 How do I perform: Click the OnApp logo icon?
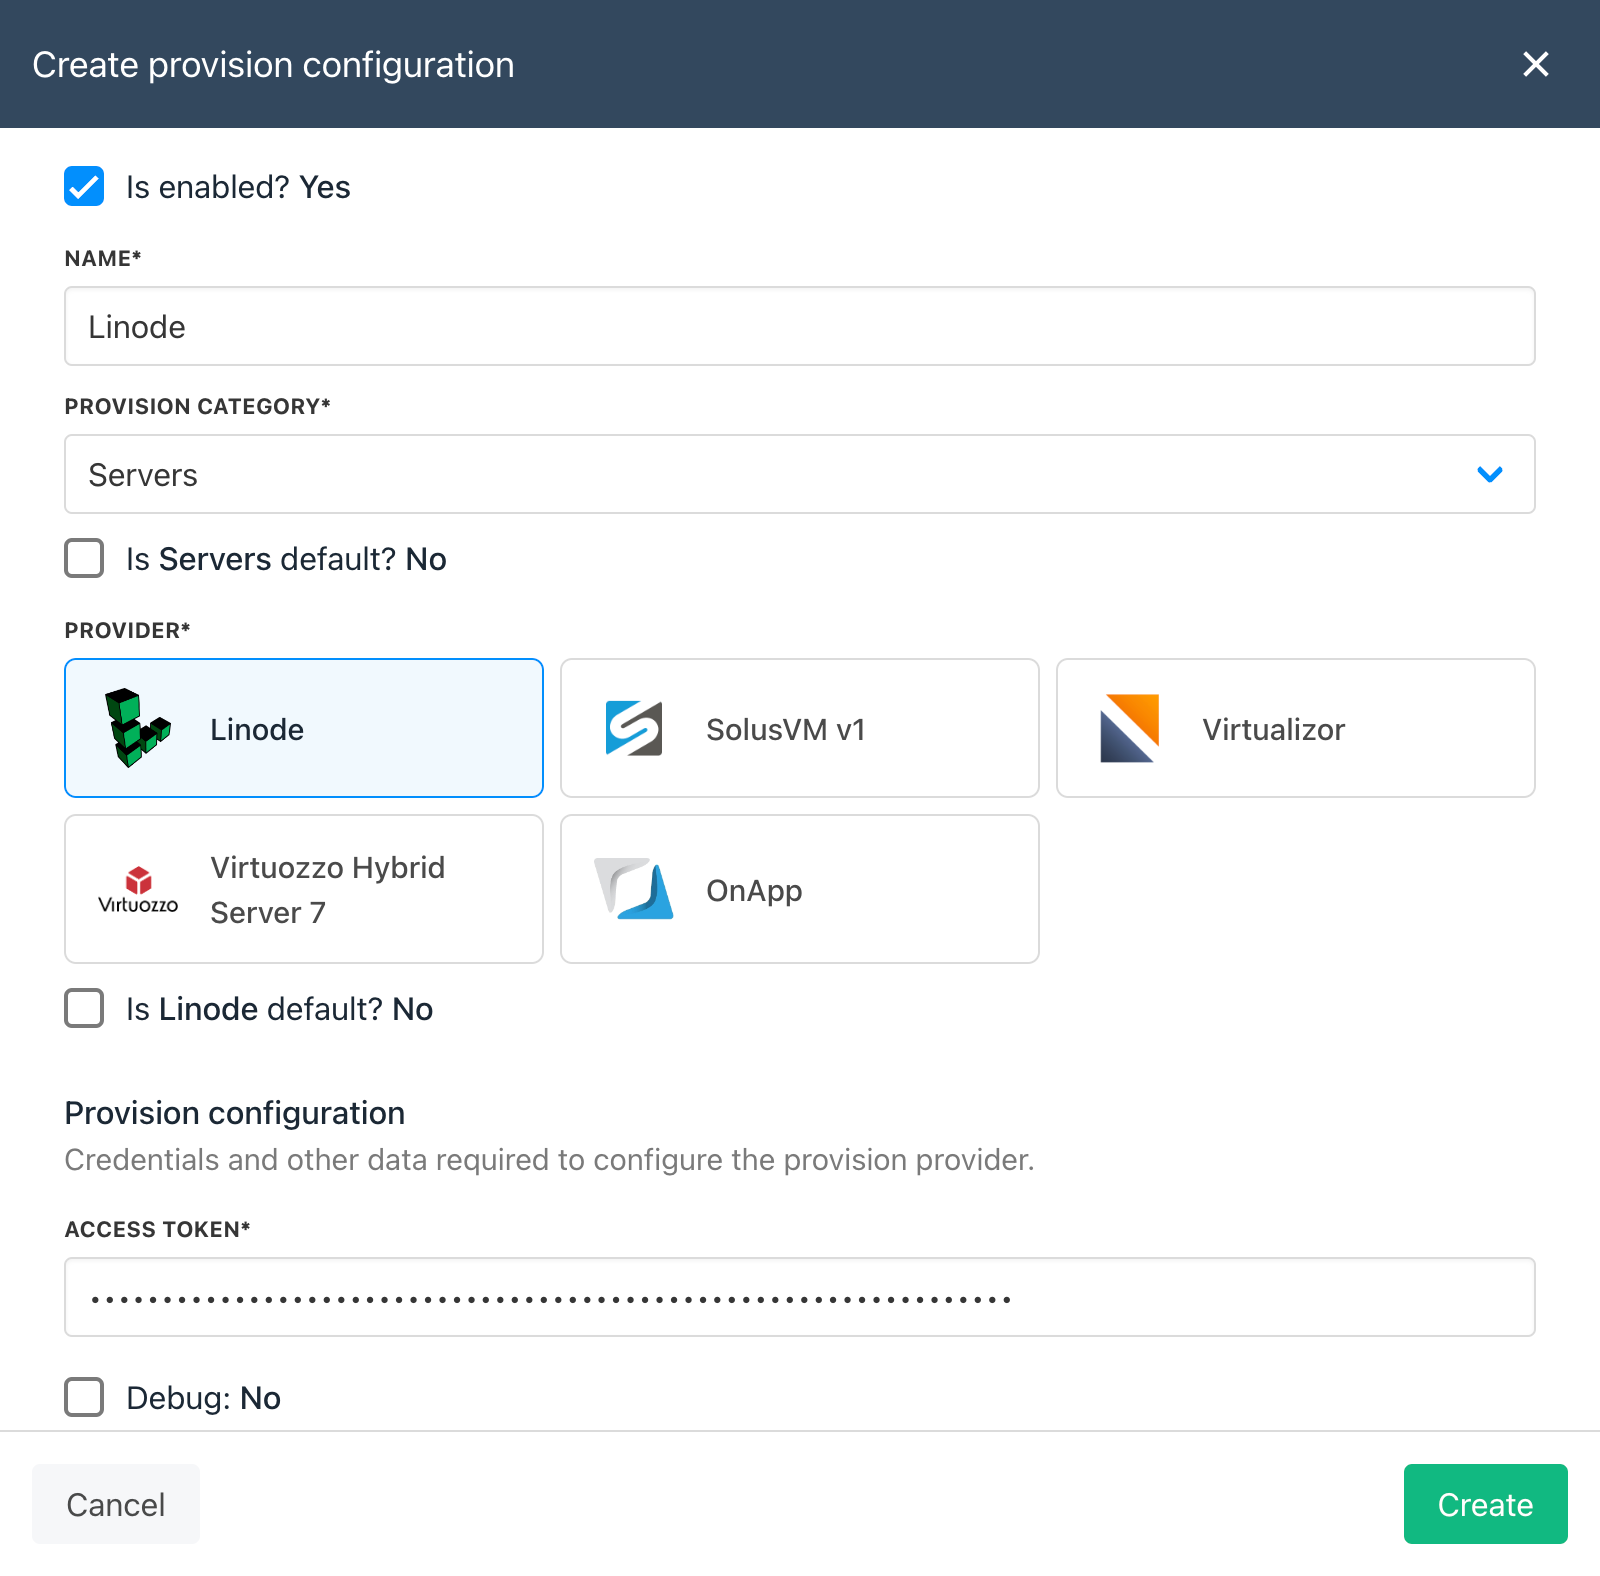coord(634,888)
